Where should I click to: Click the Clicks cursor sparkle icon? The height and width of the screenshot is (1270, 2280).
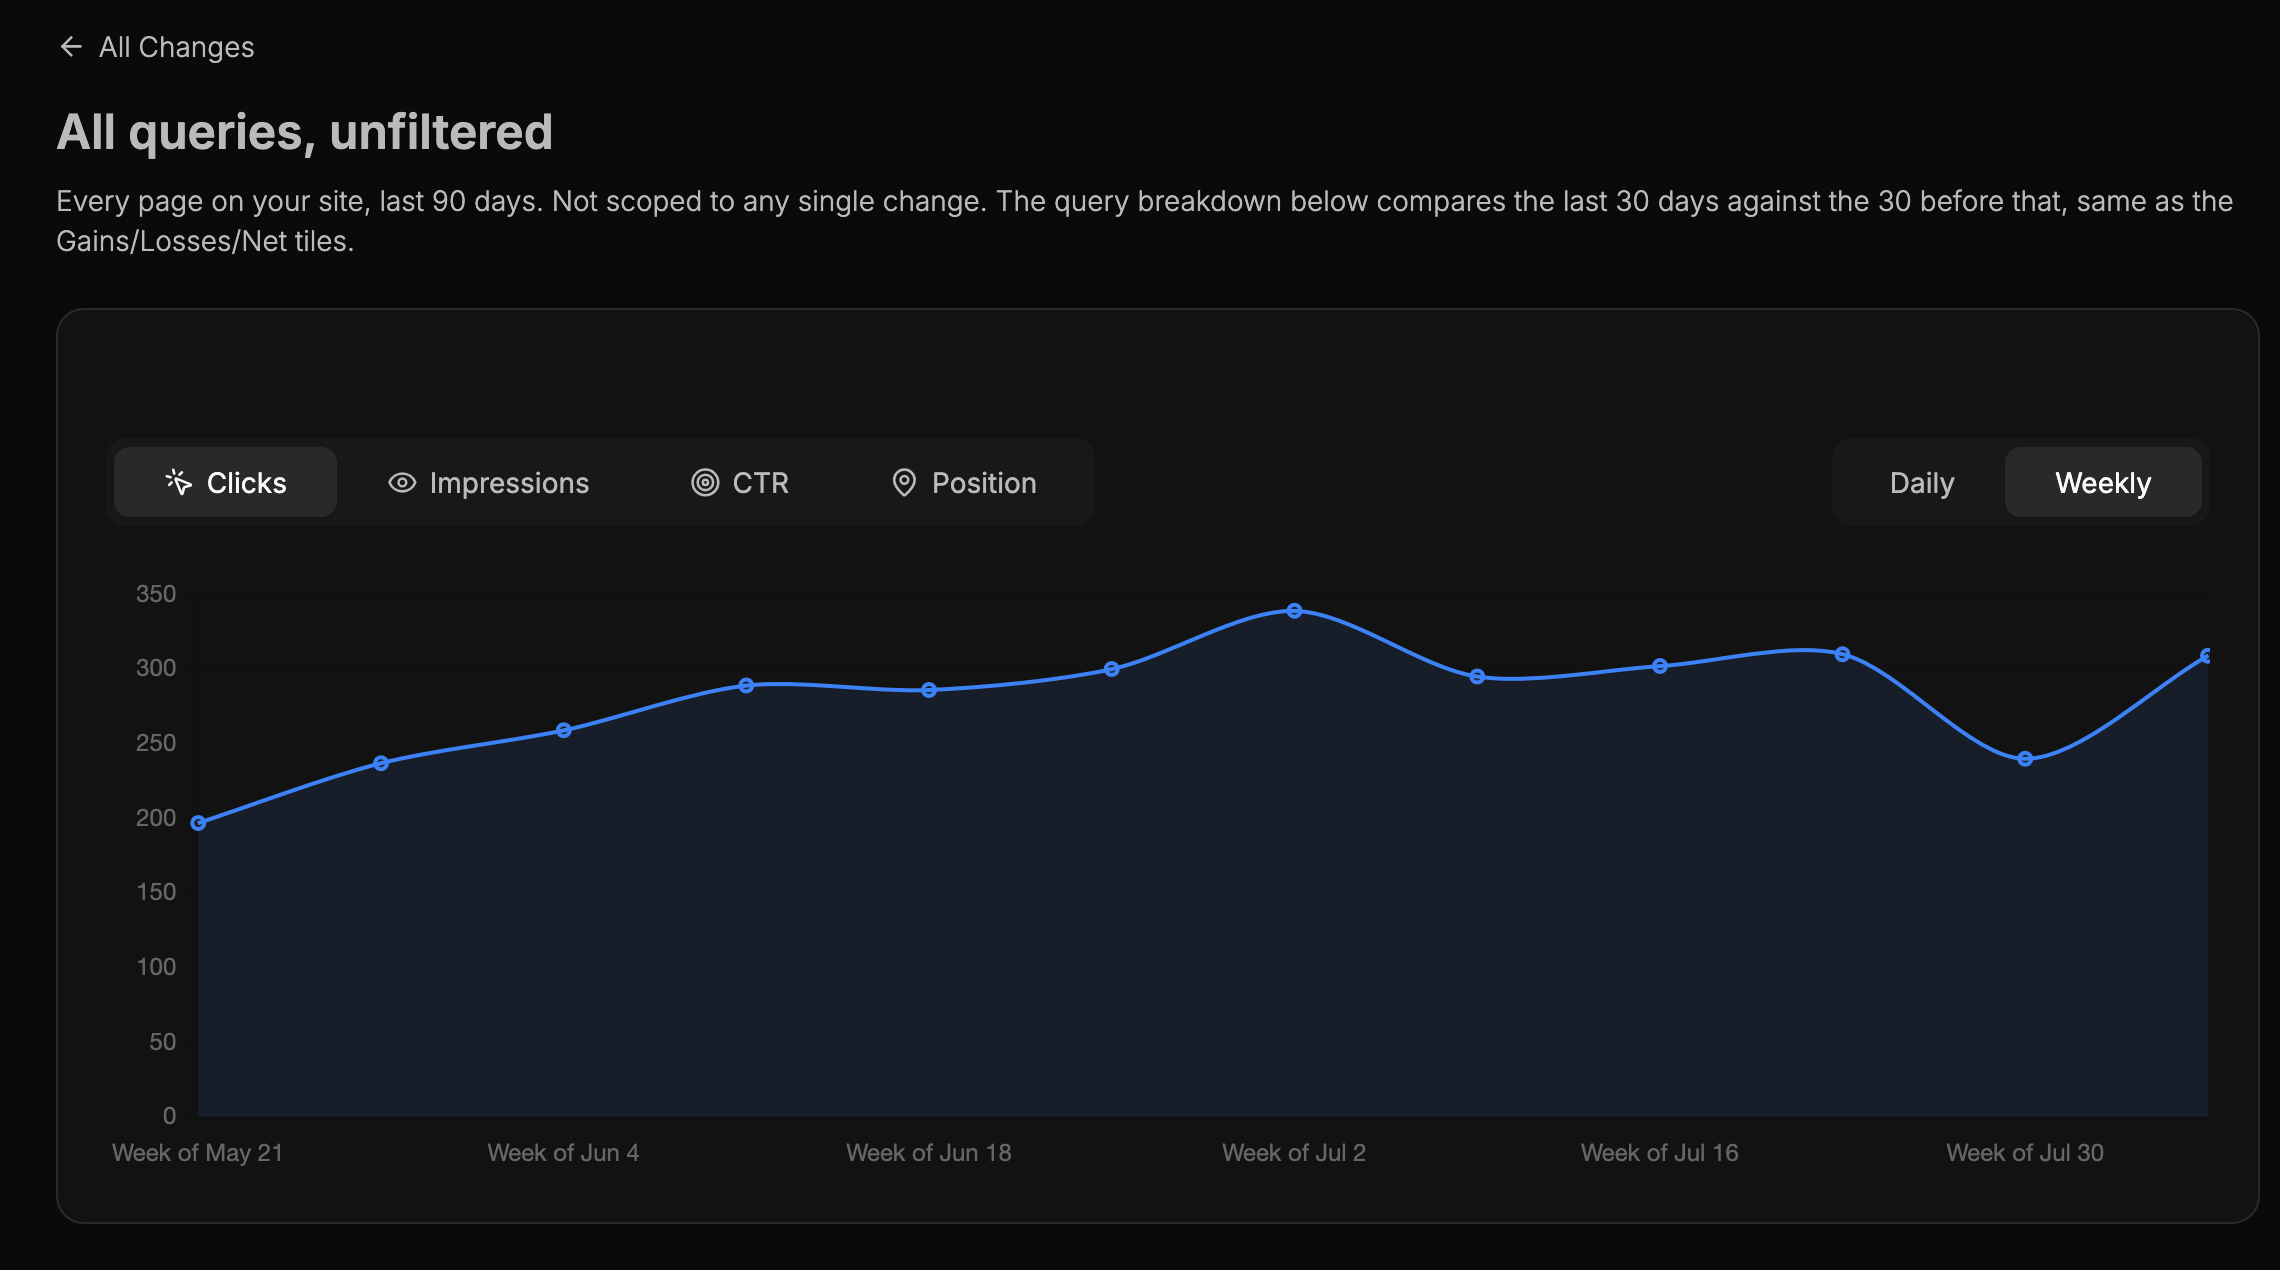(178, 482)
